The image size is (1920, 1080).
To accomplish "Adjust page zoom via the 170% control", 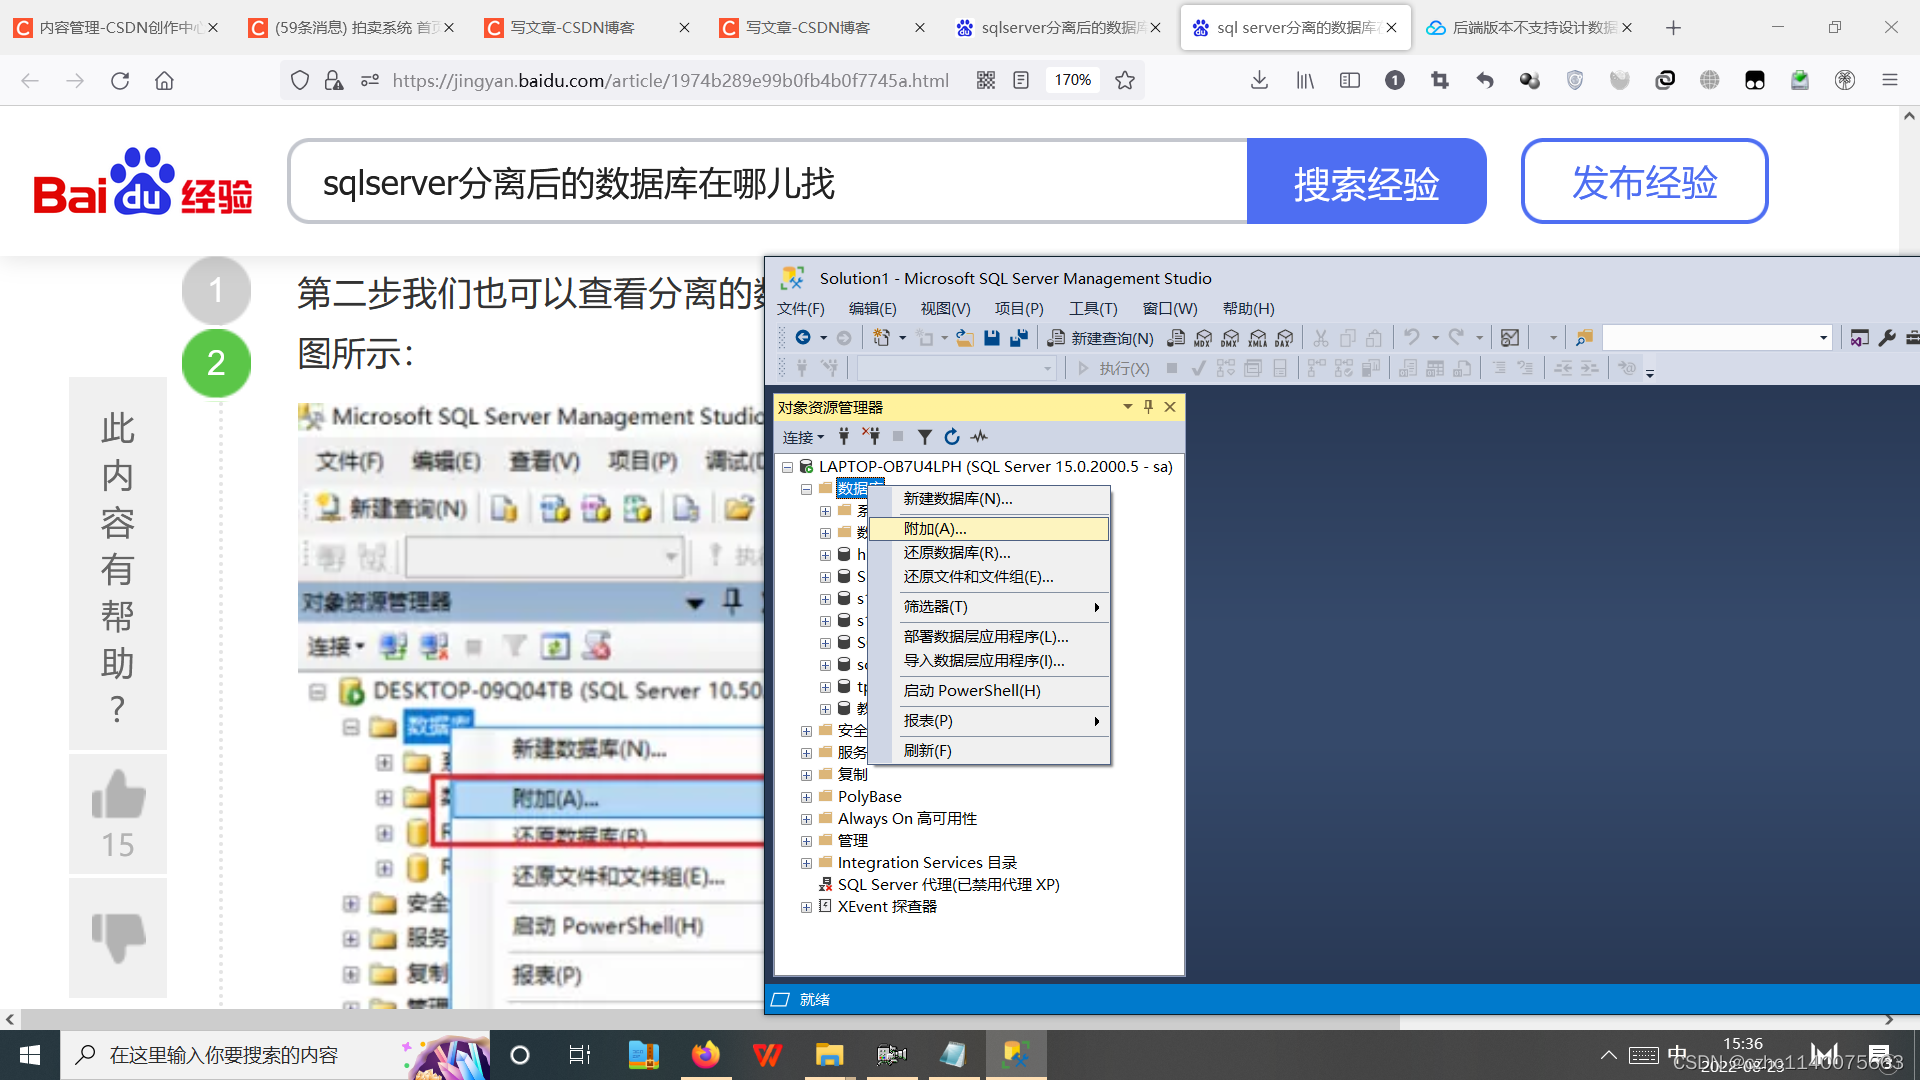I will (1072, 80).
